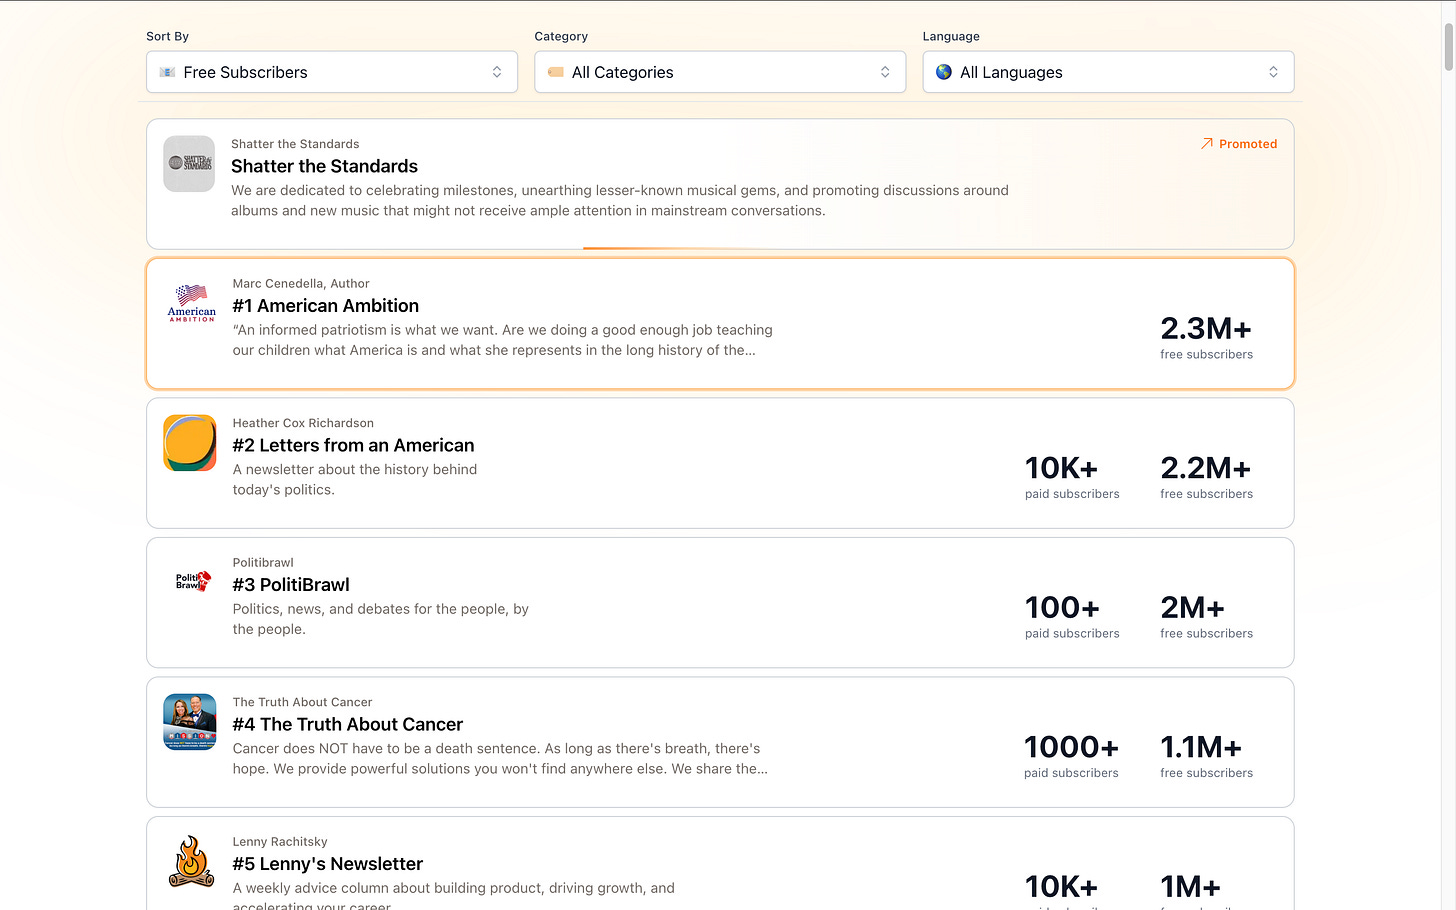The height and width of the screenshot is (910, 1456).
Task: Click the envelope icon beside Free Subscribers
Action: point(168,72)
